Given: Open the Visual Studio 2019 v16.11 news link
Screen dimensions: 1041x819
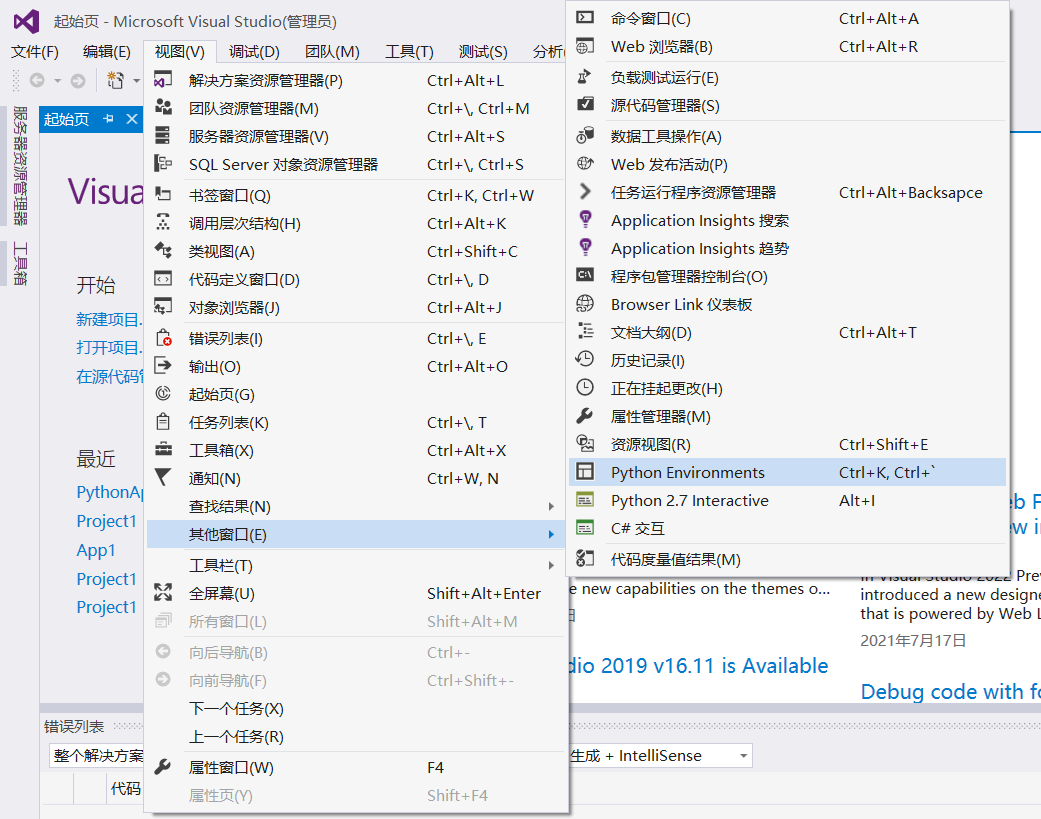Looking at the screenshot, I should 698,665.
